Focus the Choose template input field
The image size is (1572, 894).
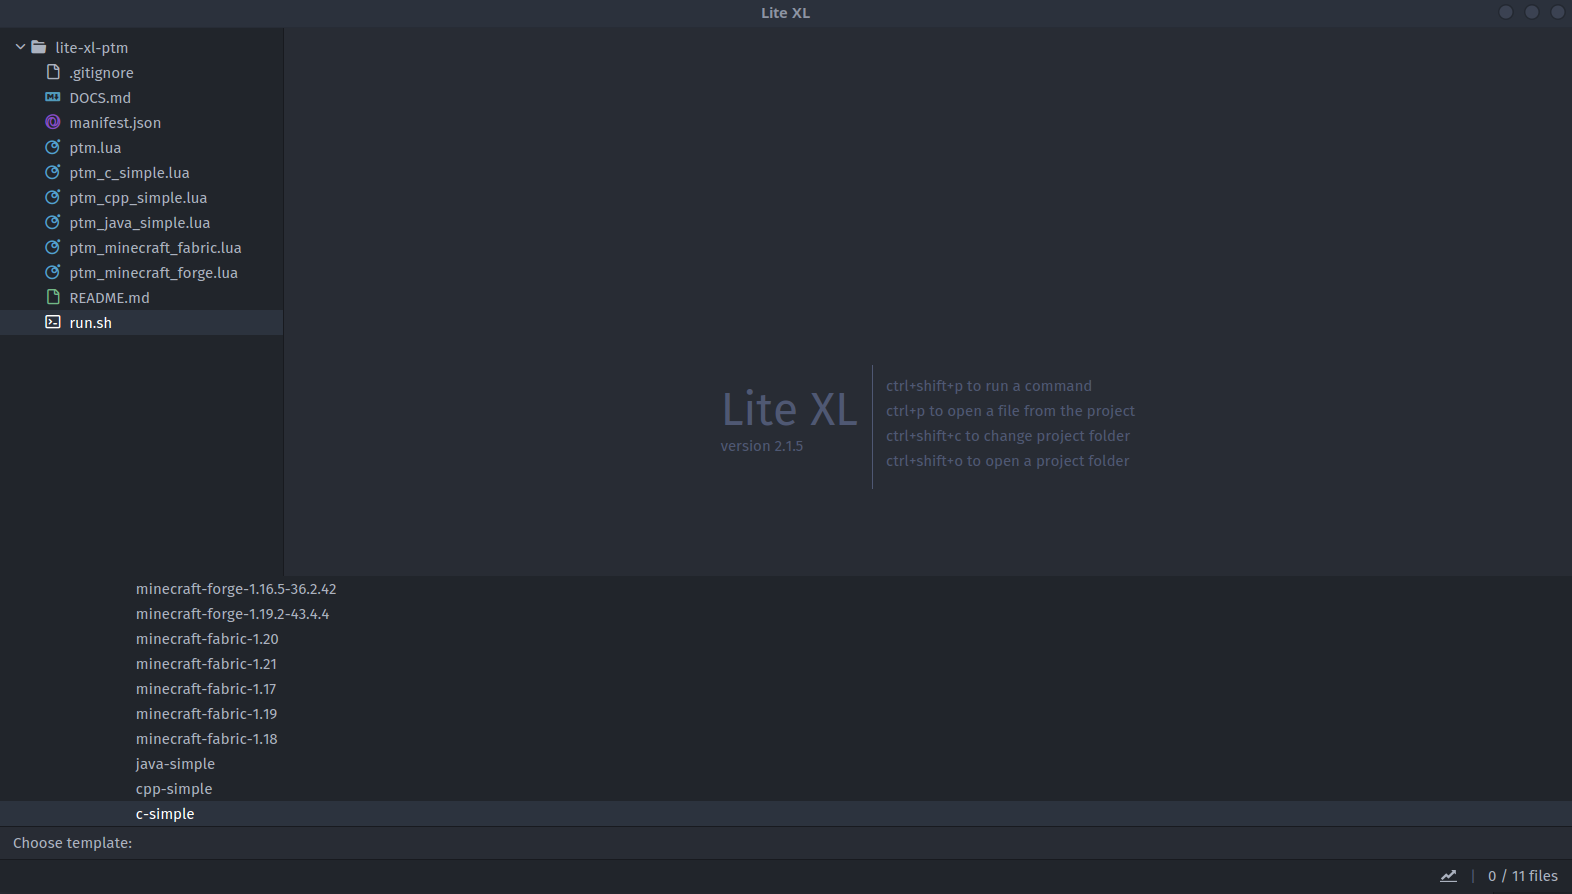click(x=786, y=843)
